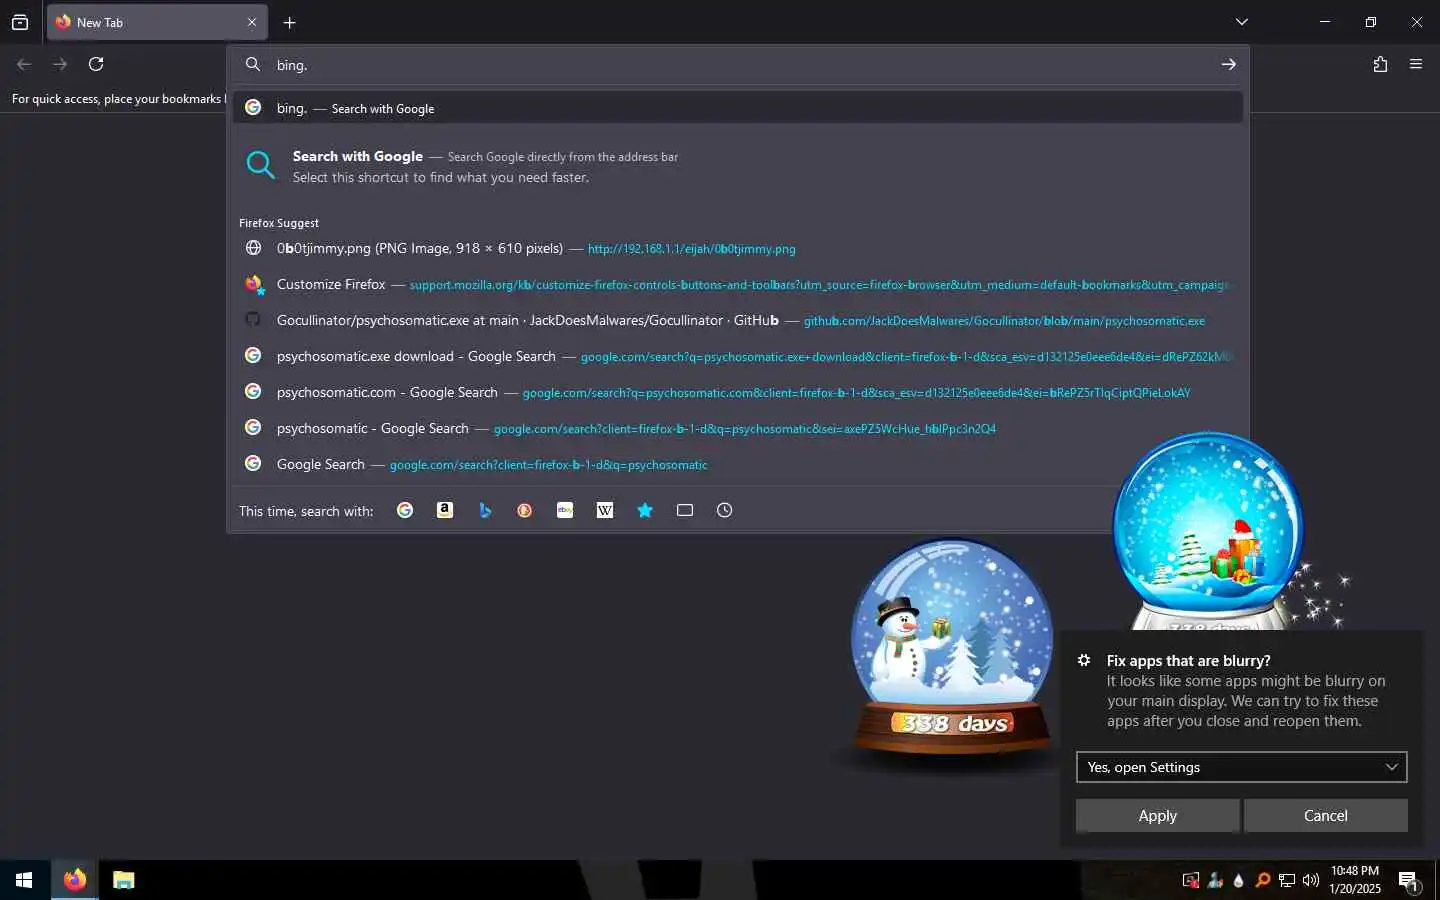The image size is (1440, 900).
Task: Search history using the clock icon
Action: [725, 510]
